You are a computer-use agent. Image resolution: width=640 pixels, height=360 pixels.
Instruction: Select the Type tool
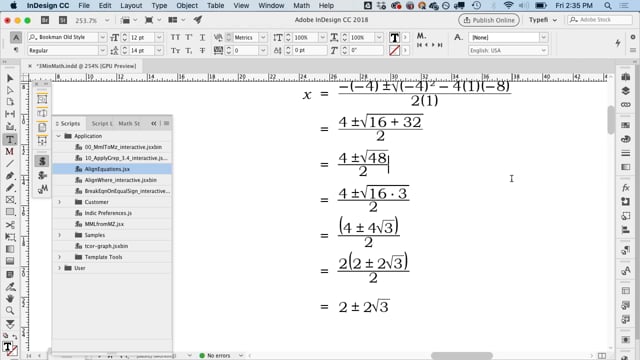10,139
